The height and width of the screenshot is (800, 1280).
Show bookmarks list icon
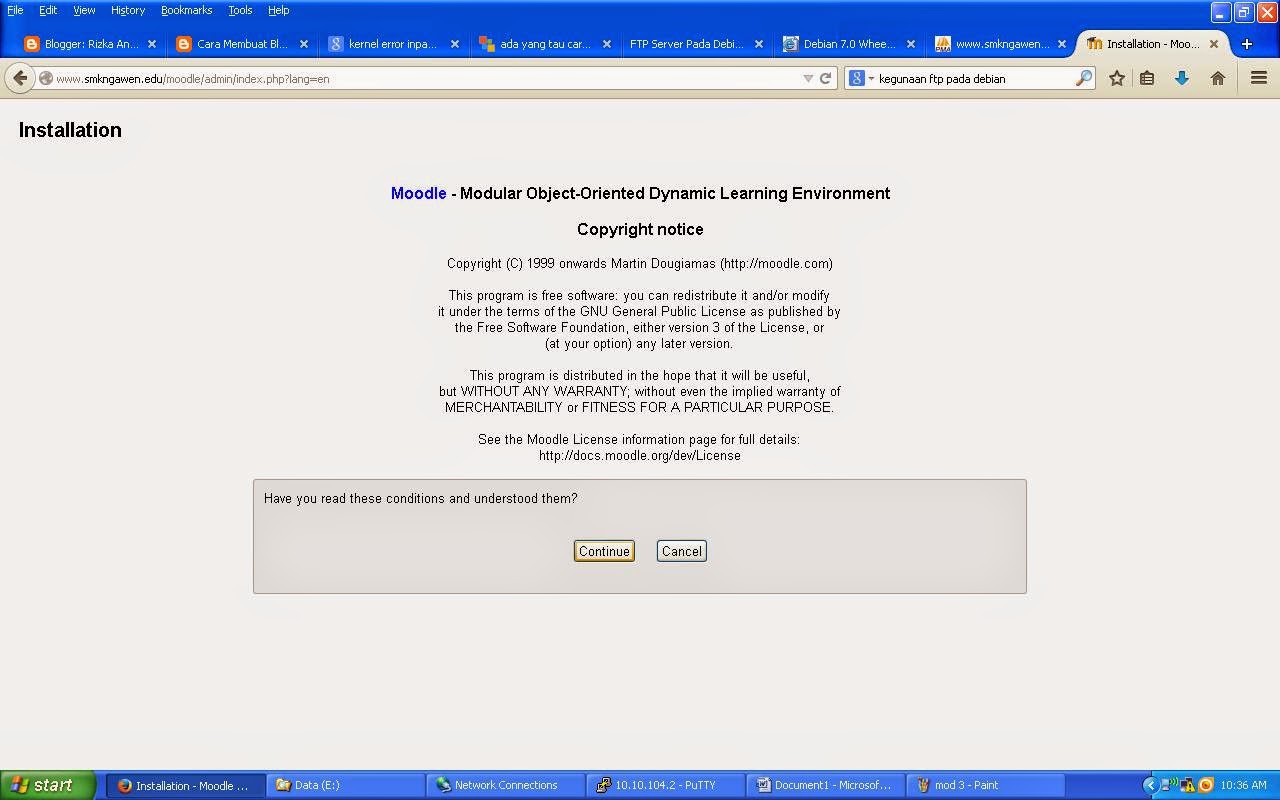pos(1147,78)
